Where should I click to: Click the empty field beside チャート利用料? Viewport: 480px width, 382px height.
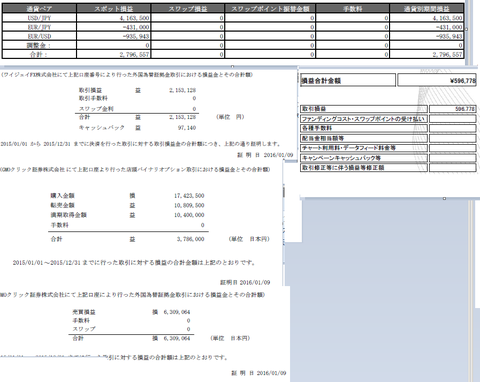pos(453,148)
